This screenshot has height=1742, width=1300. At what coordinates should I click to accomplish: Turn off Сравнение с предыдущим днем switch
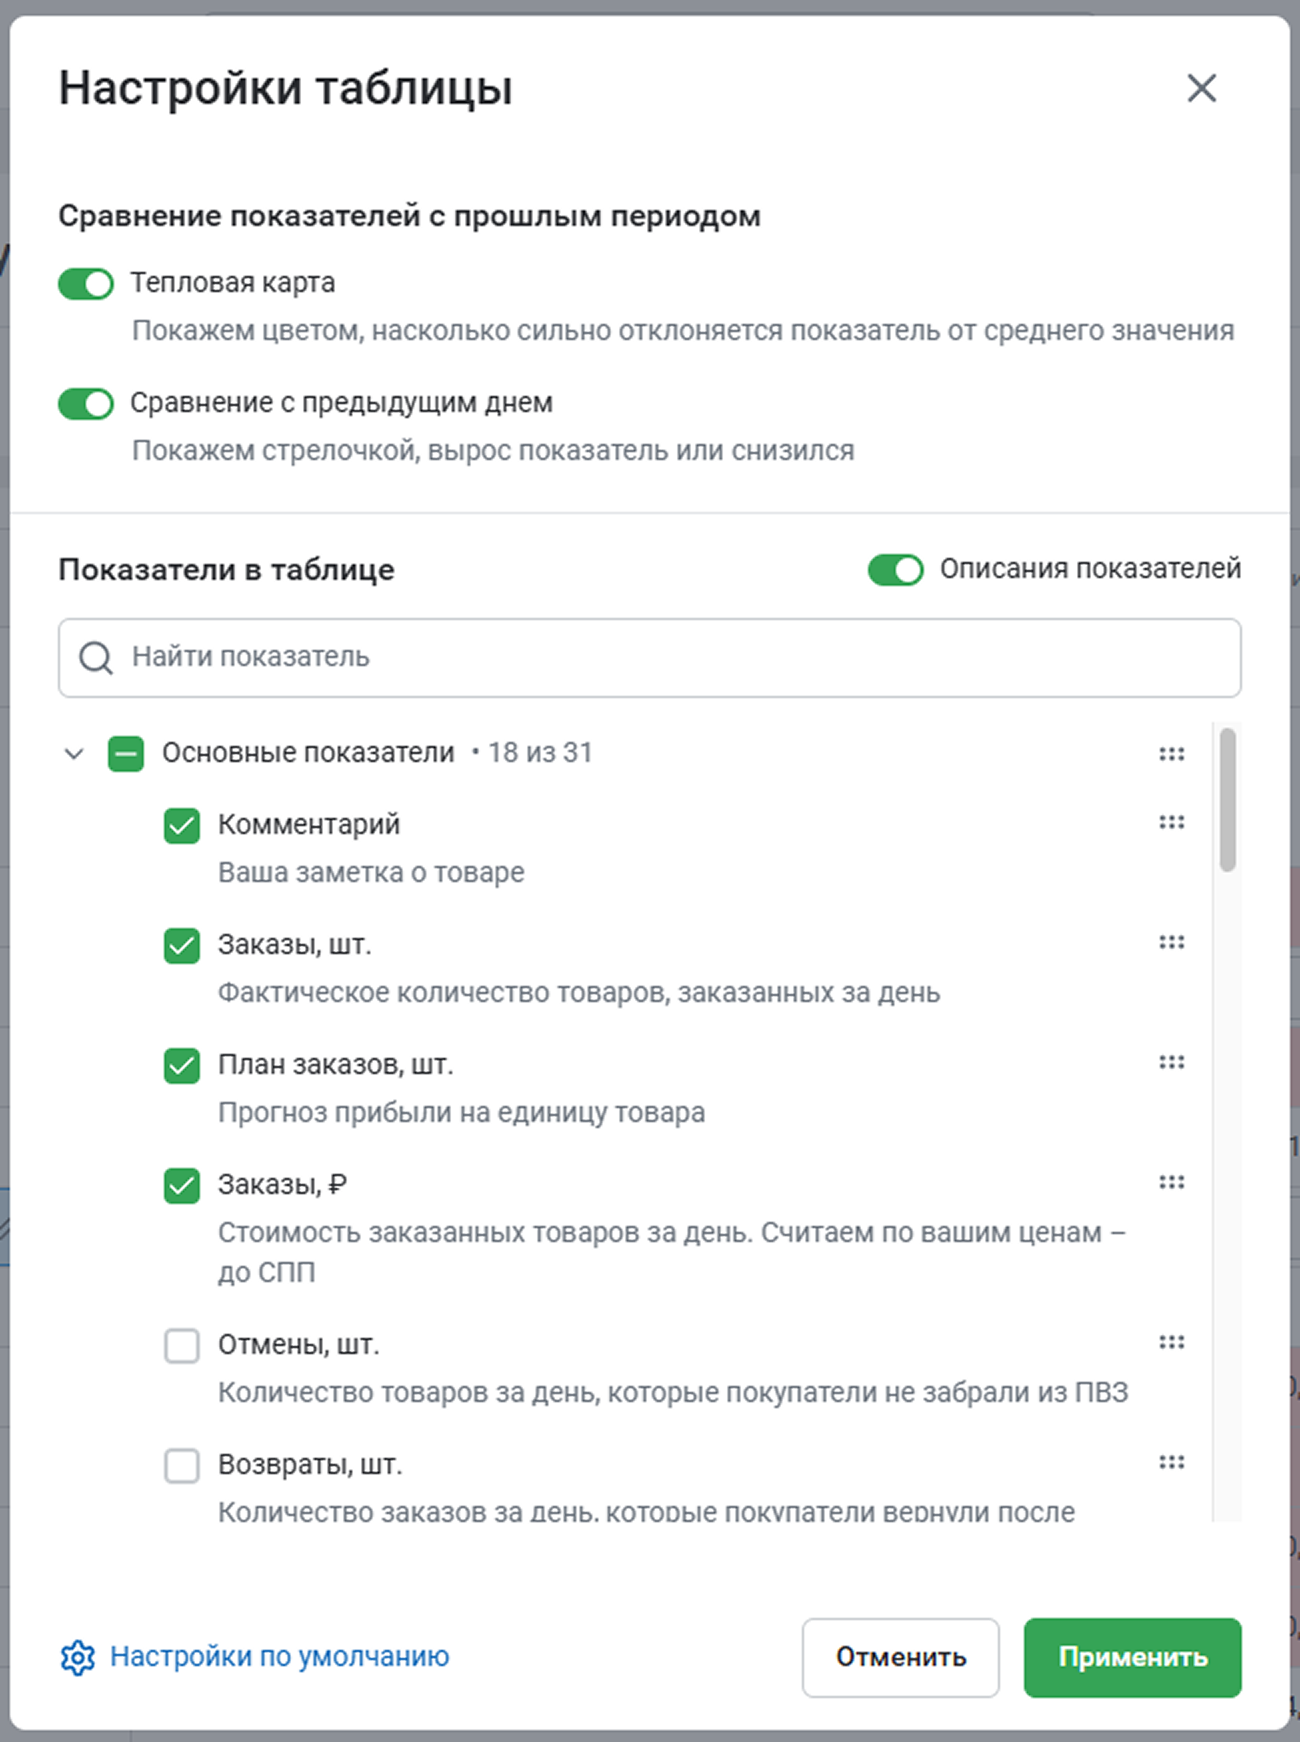[86, 404]
